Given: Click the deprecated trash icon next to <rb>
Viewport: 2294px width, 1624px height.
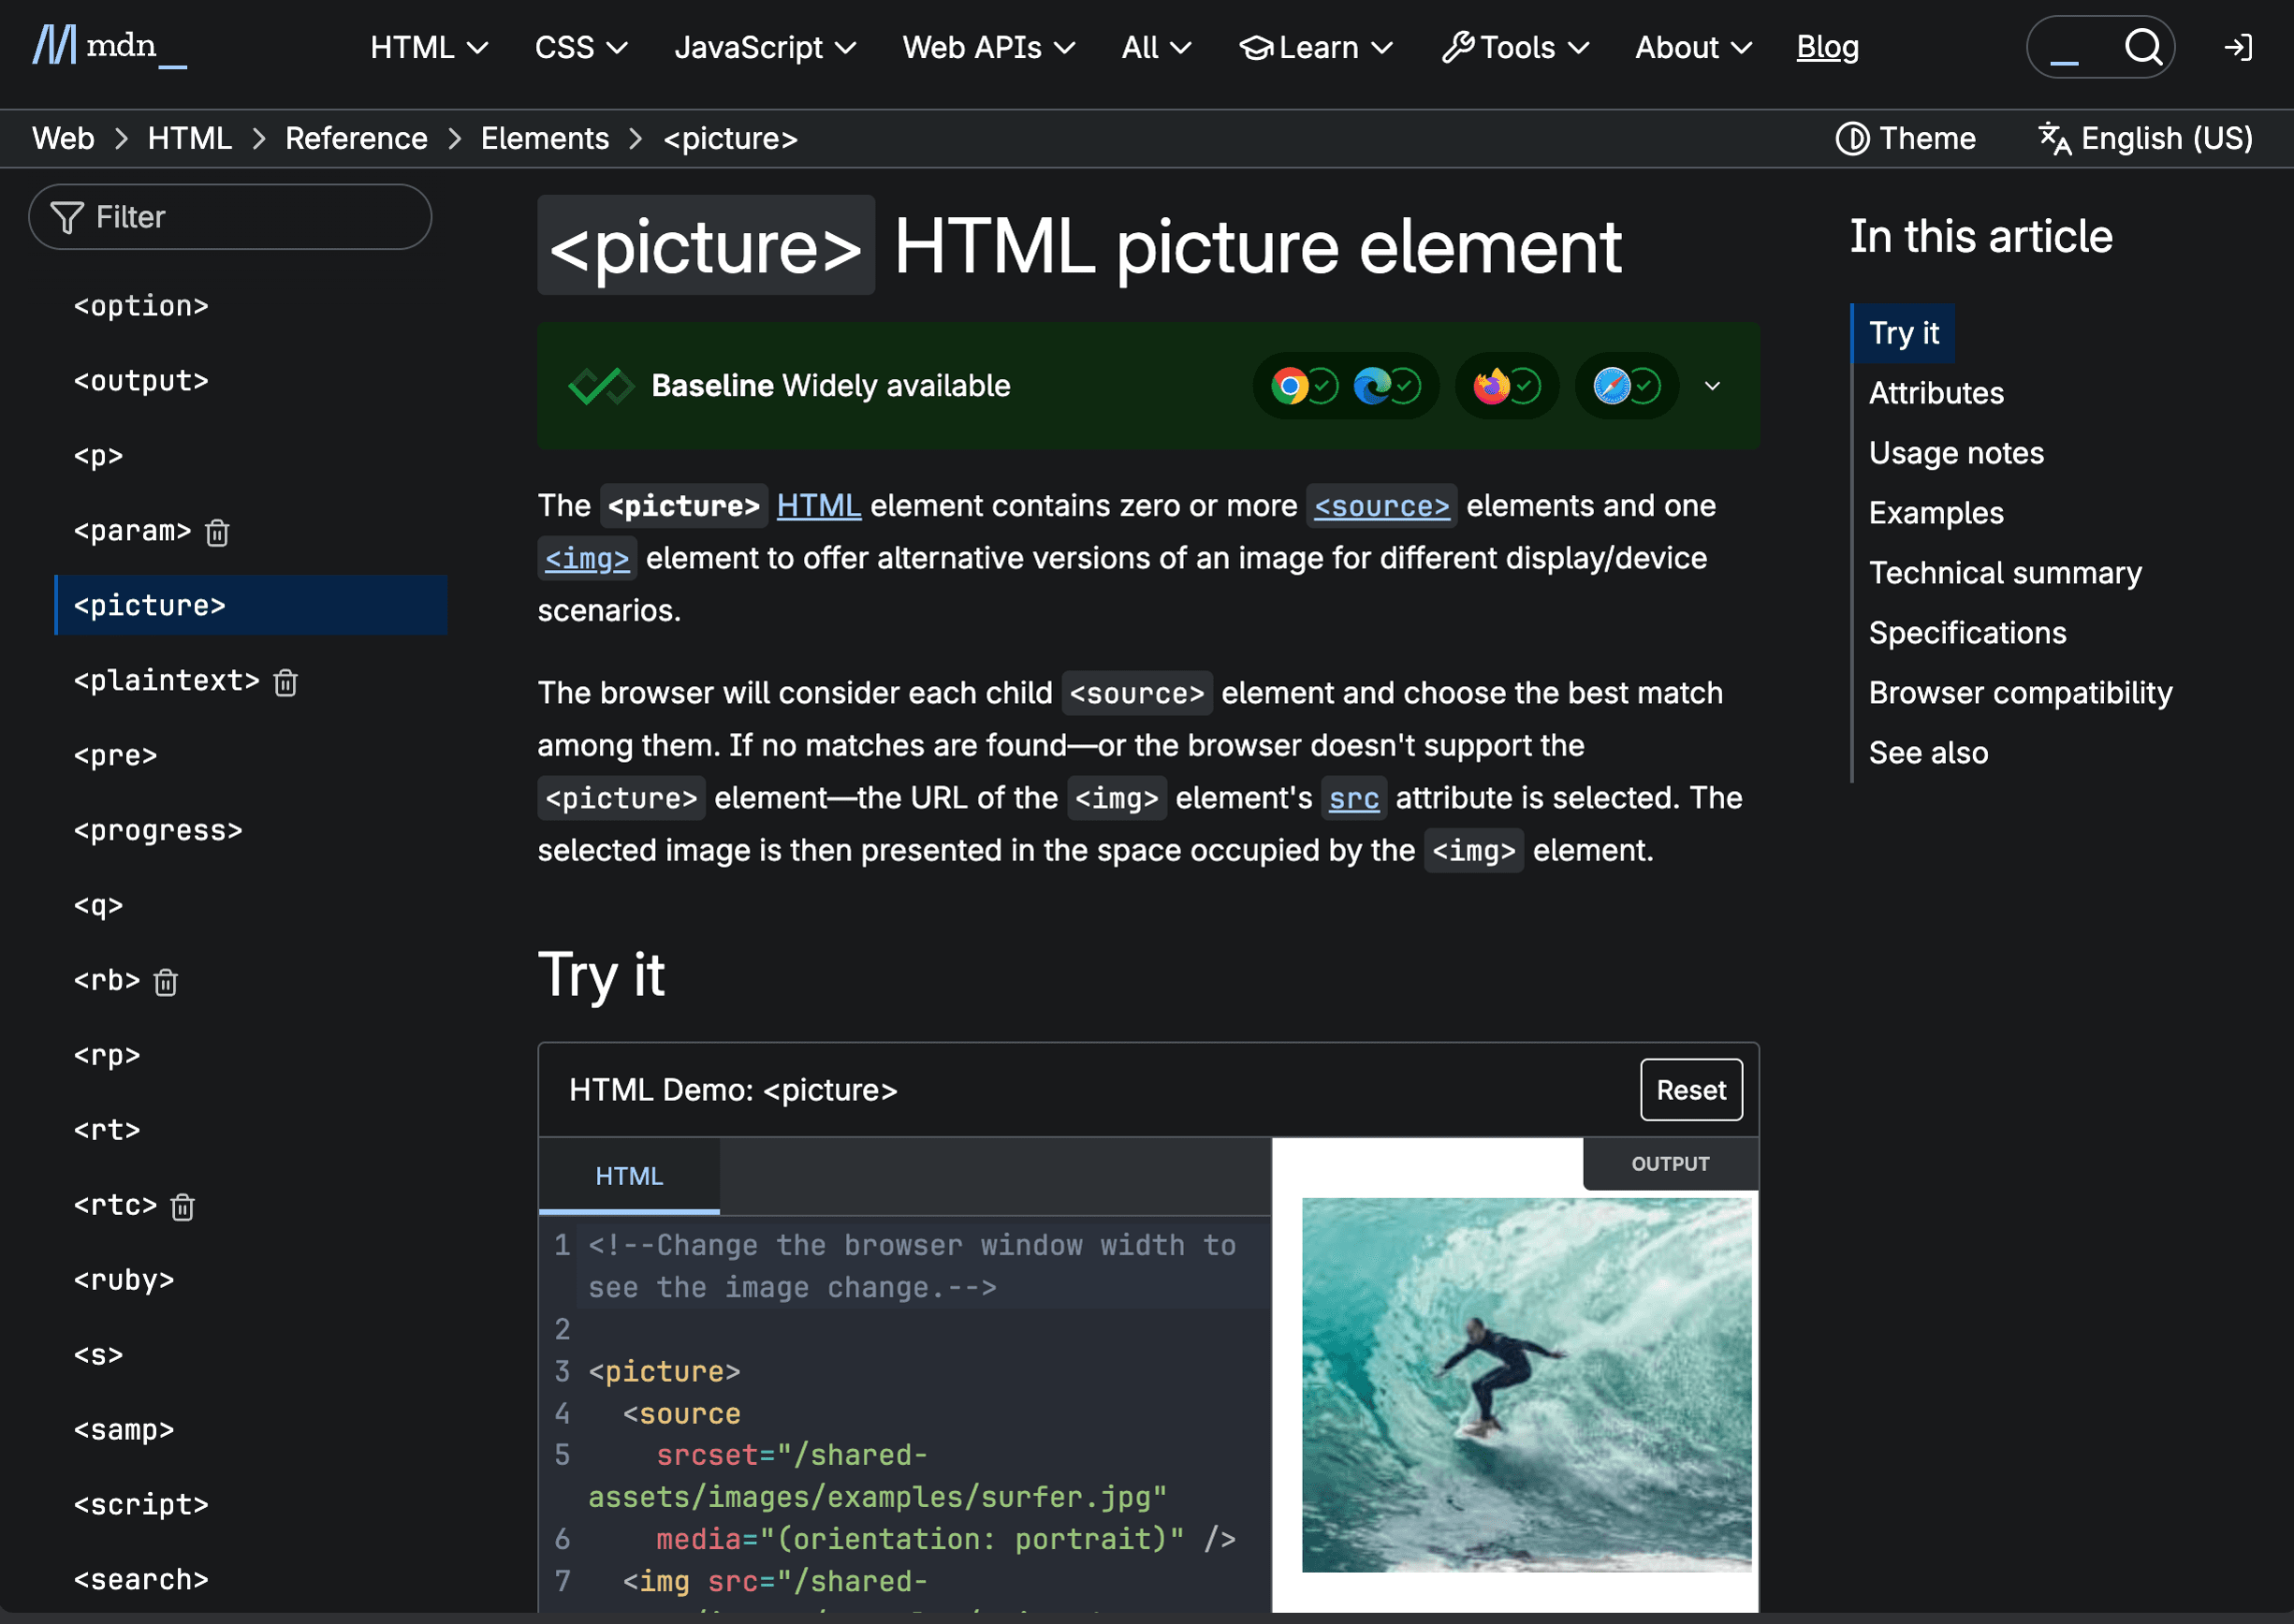Looking at the screenshot, I should pyautogui.click(x=166, y=982).
